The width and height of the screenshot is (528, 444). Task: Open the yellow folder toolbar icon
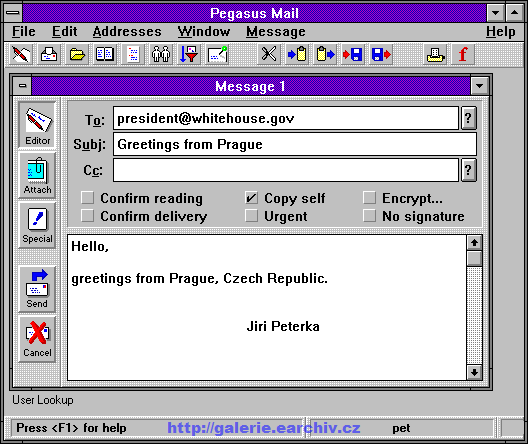[77, 54]
